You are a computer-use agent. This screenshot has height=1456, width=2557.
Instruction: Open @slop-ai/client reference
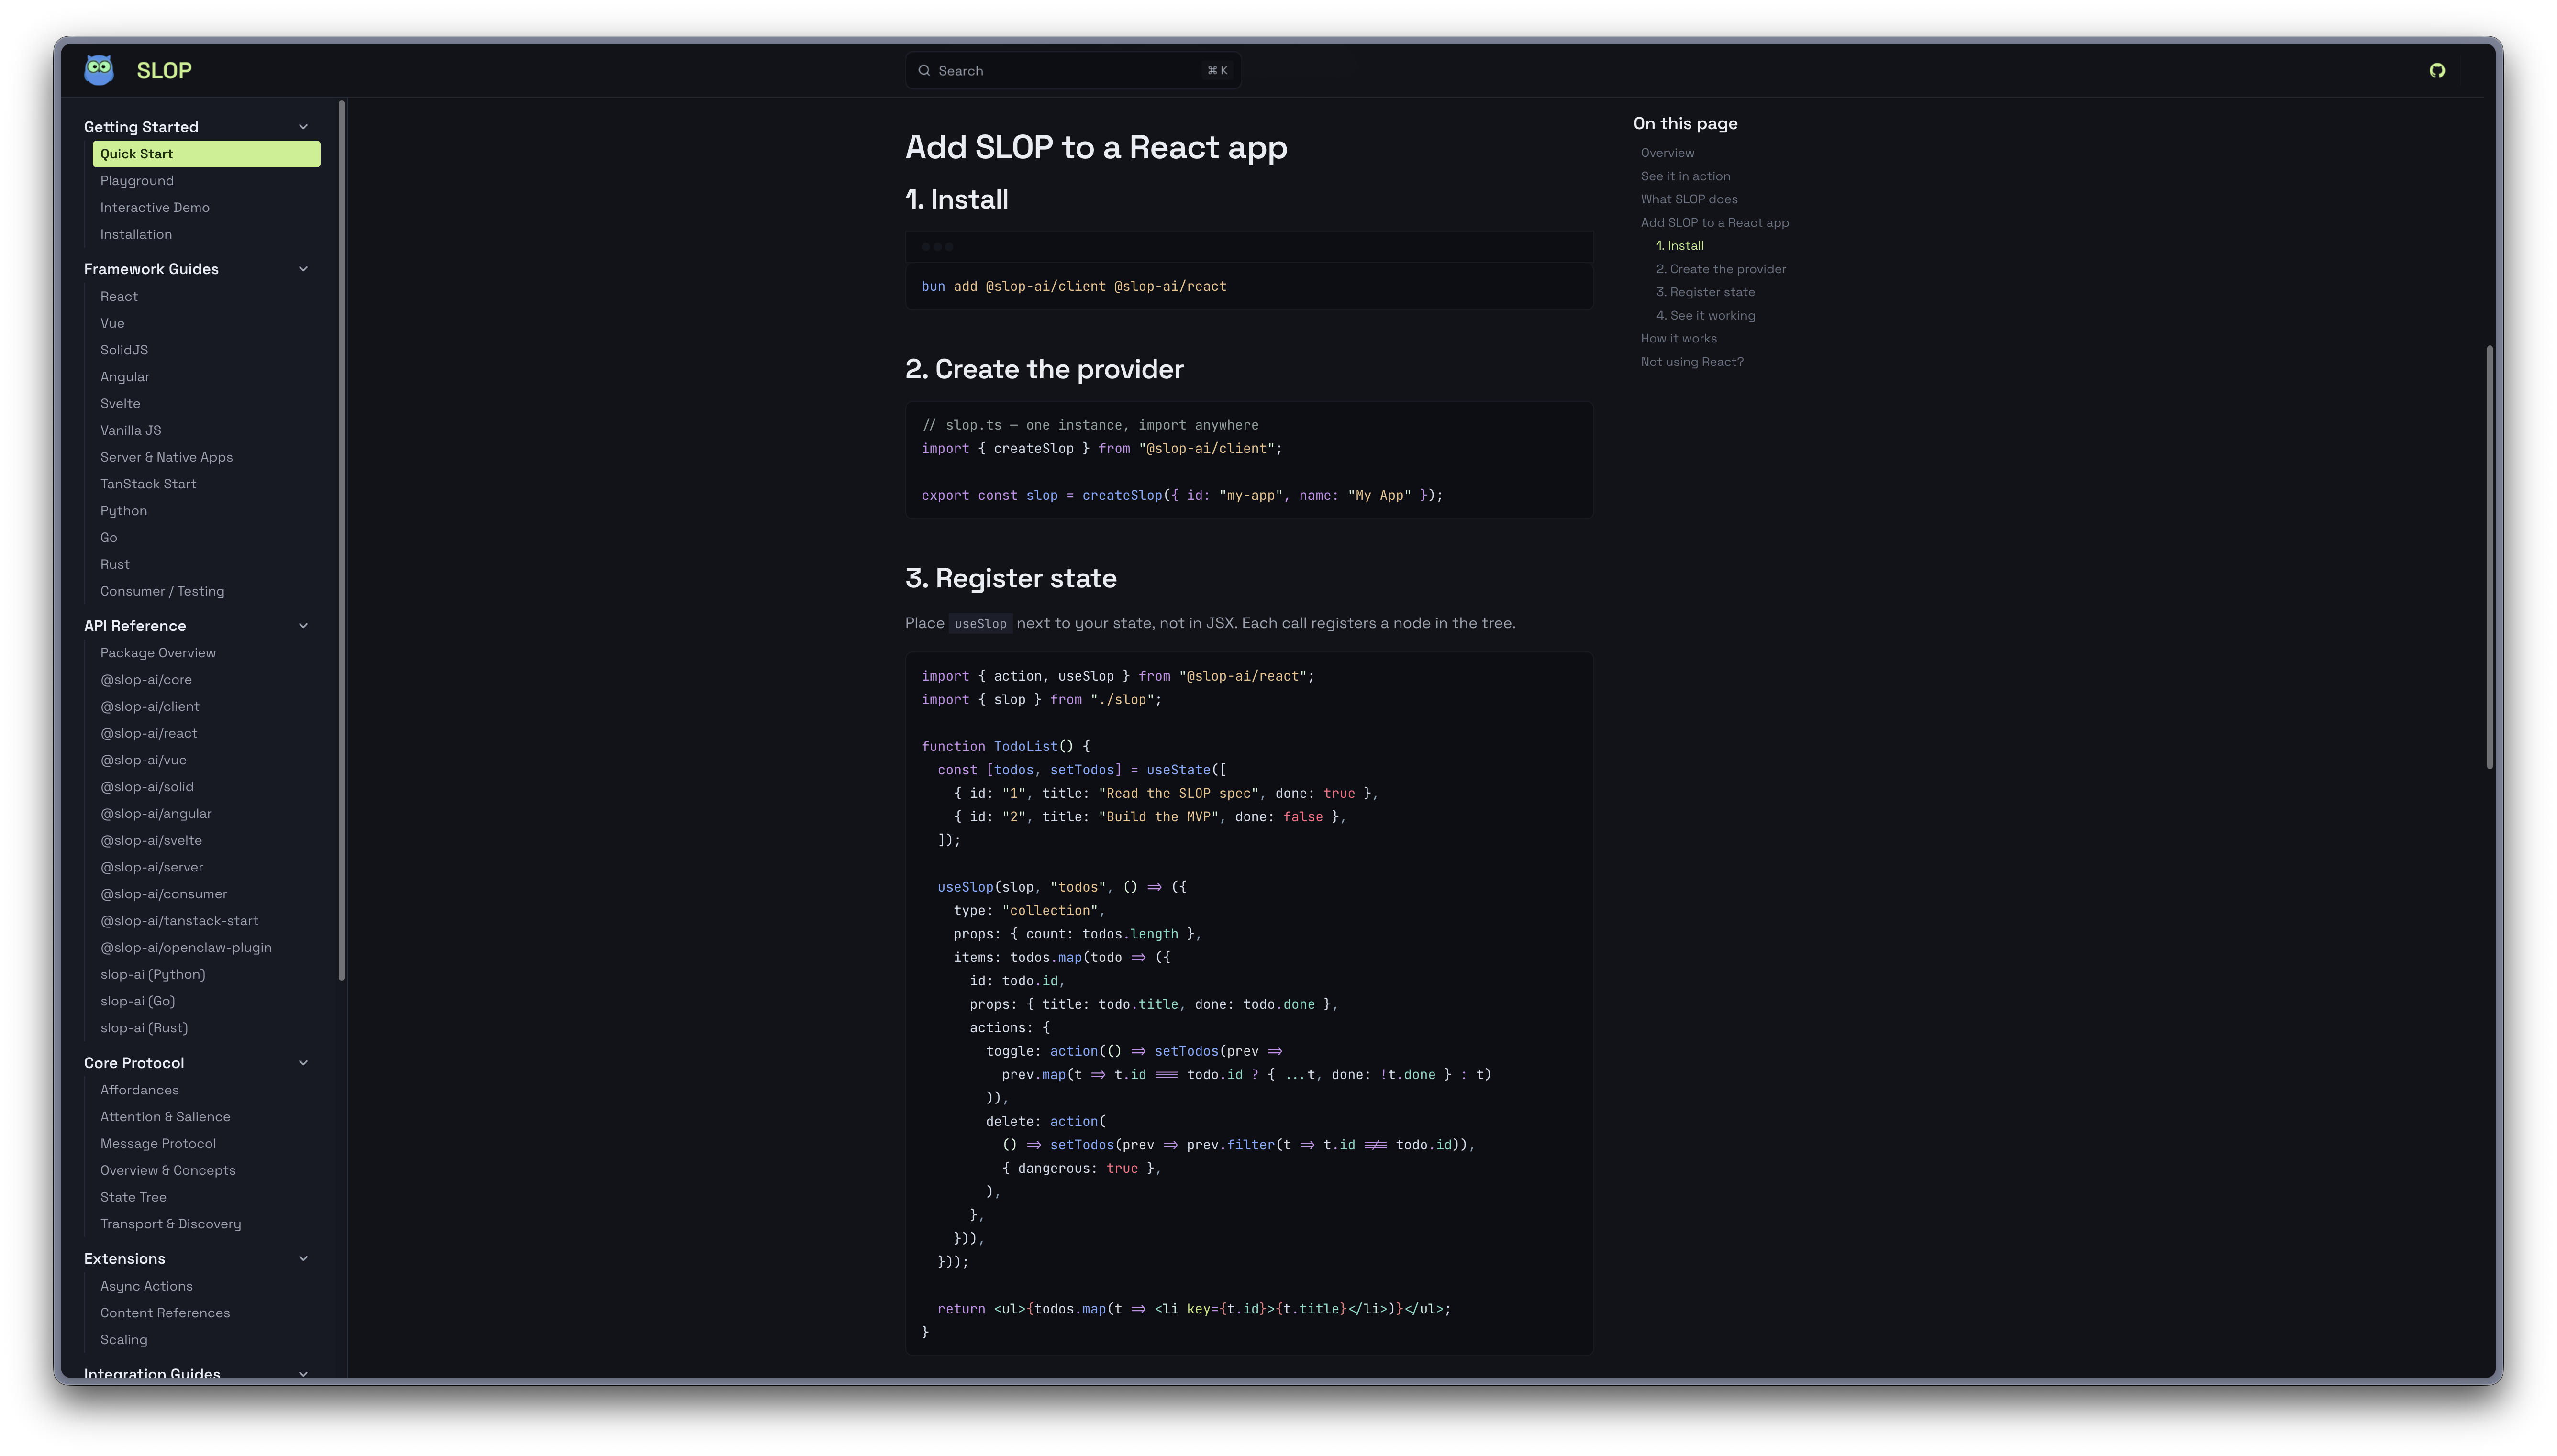click(150, 707)
